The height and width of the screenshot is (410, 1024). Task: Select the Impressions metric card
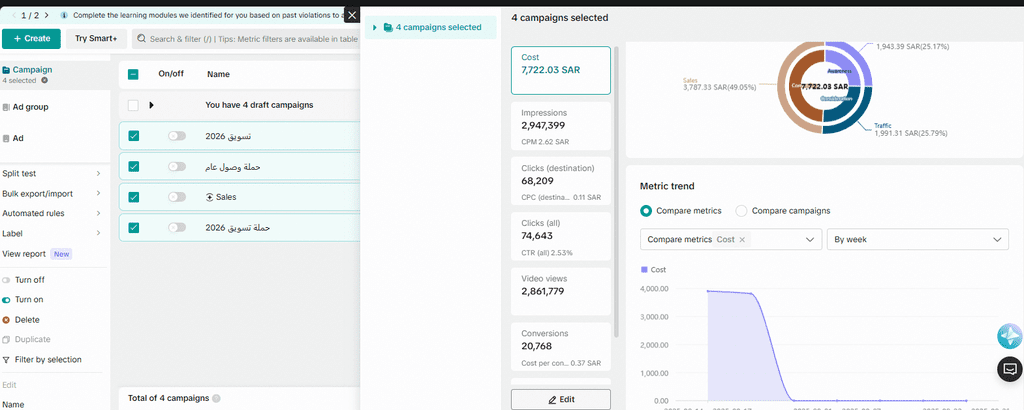click(x=561, y=126)
